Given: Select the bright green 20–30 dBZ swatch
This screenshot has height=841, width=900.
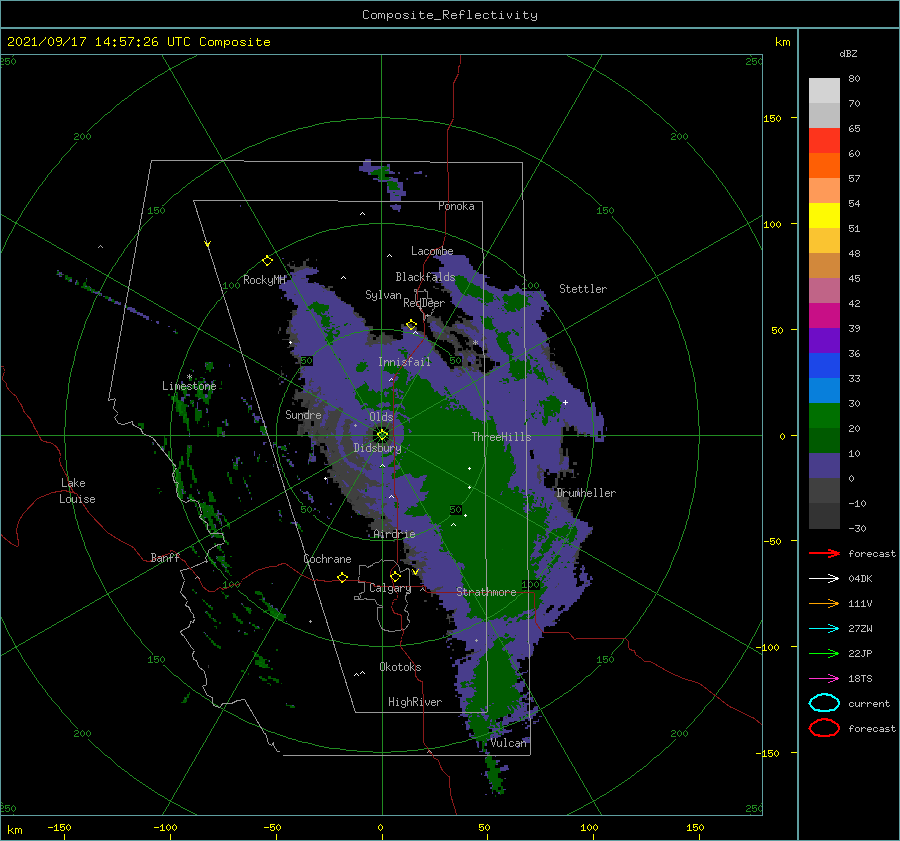Looking at the screenshot, I should (x=824, y=416).
